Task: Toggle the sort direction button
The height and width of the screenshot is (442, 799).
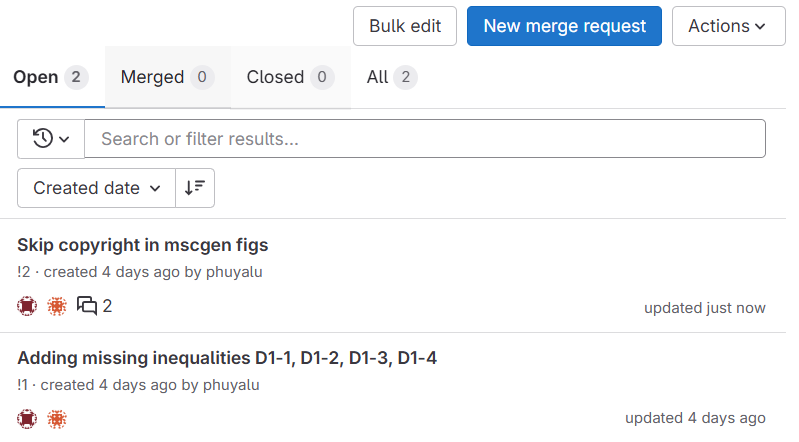Action: 195,188
